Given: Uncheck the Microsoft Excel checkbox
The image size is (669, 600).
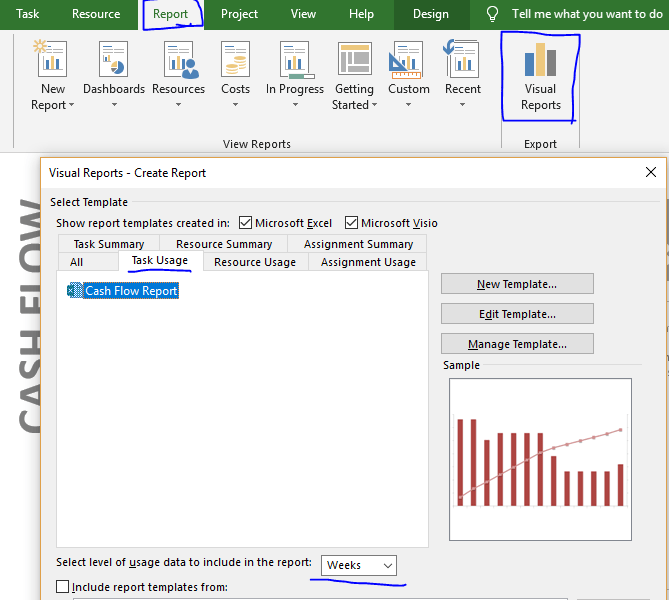Looking at the screenshot, I should 246,223.
